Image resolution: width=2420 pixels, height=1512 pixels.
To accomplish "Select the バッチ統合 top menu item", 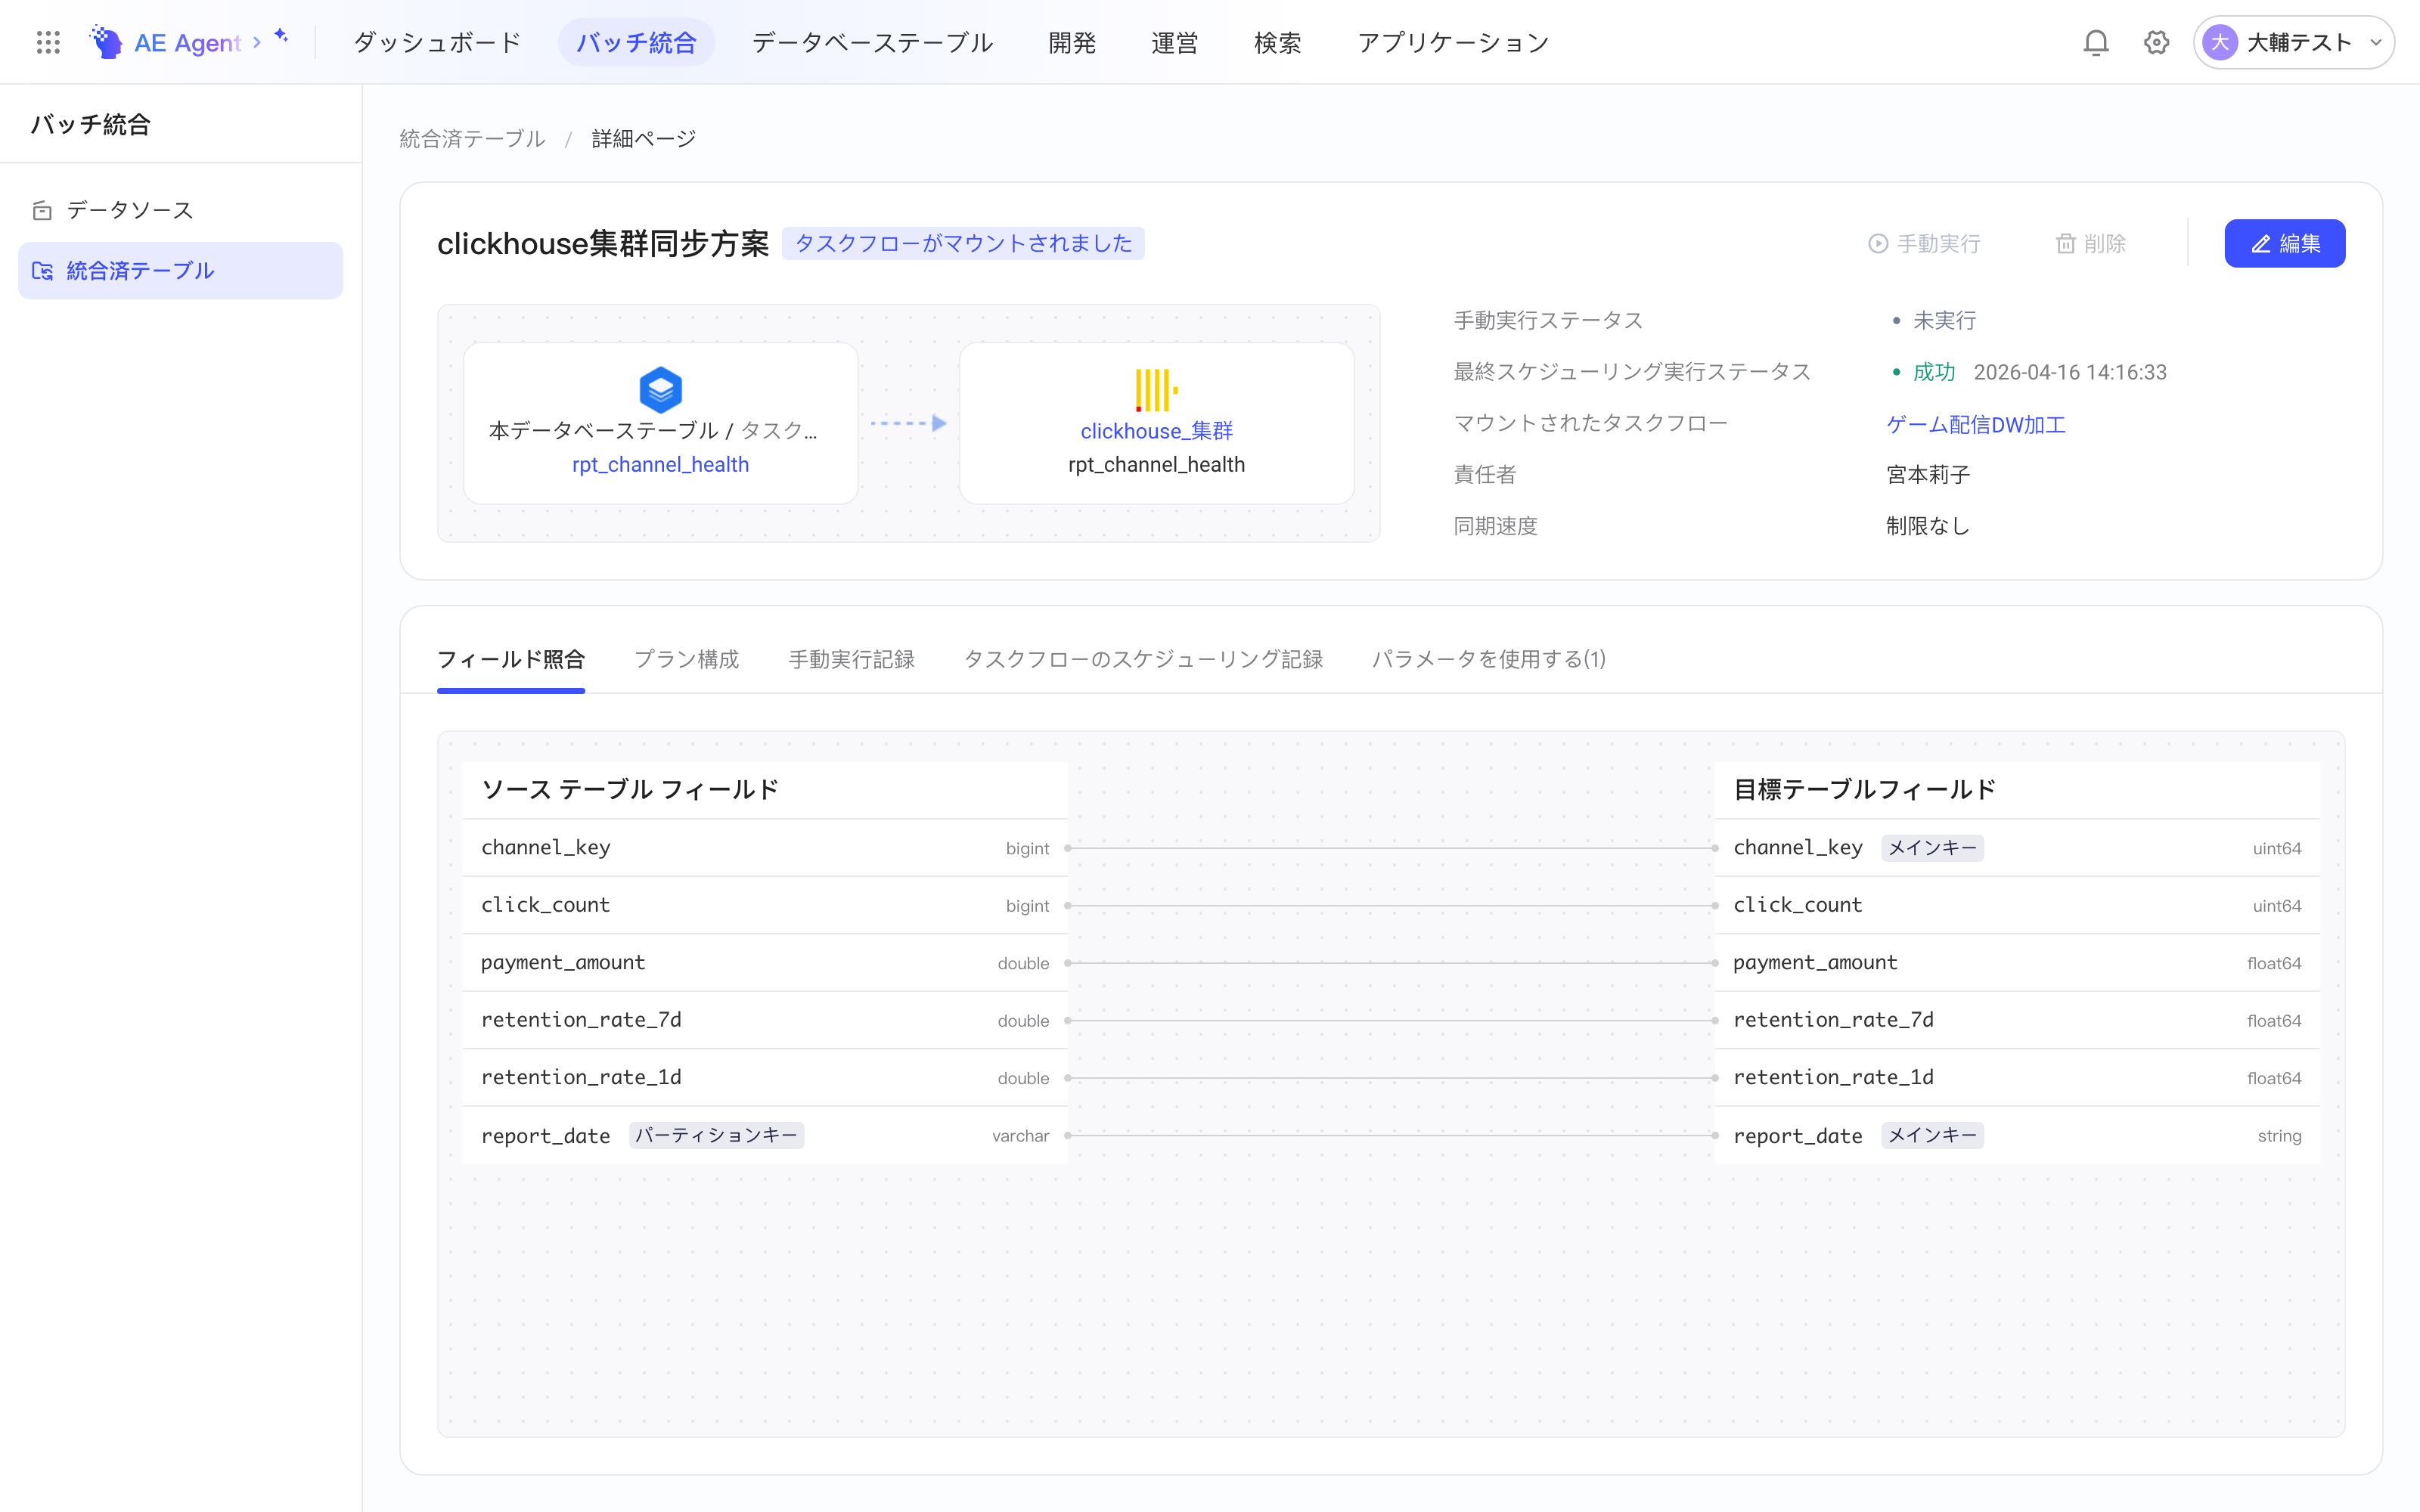I will point(636,42).
